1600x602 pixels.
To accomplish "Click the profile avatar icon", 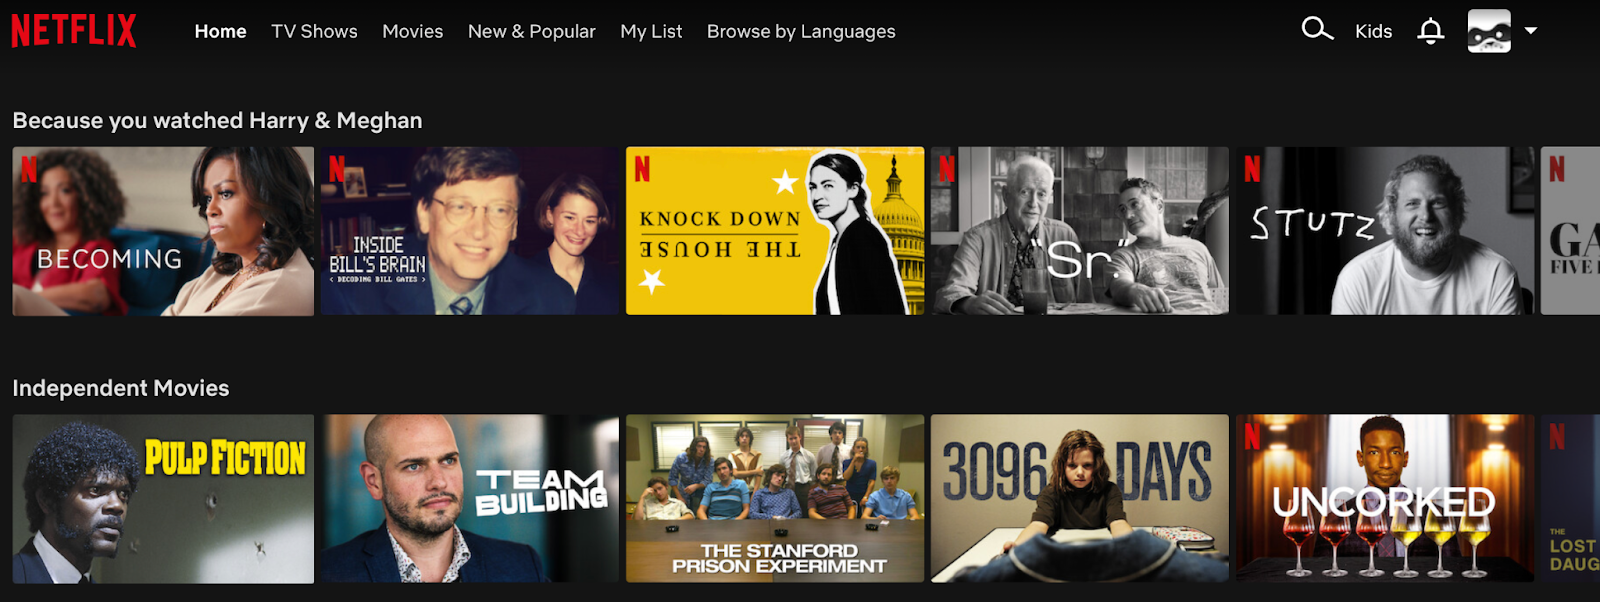I will (1489, 31).
